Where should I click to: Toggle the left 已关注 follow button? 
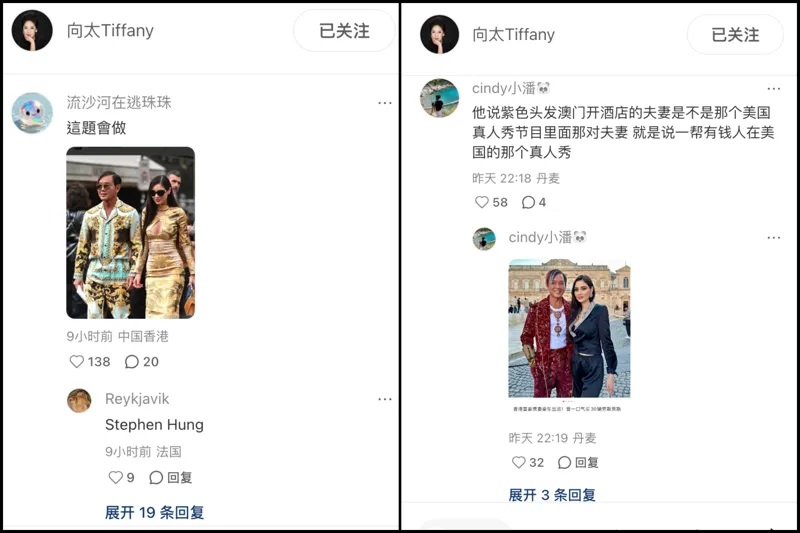tap(344, 31)
